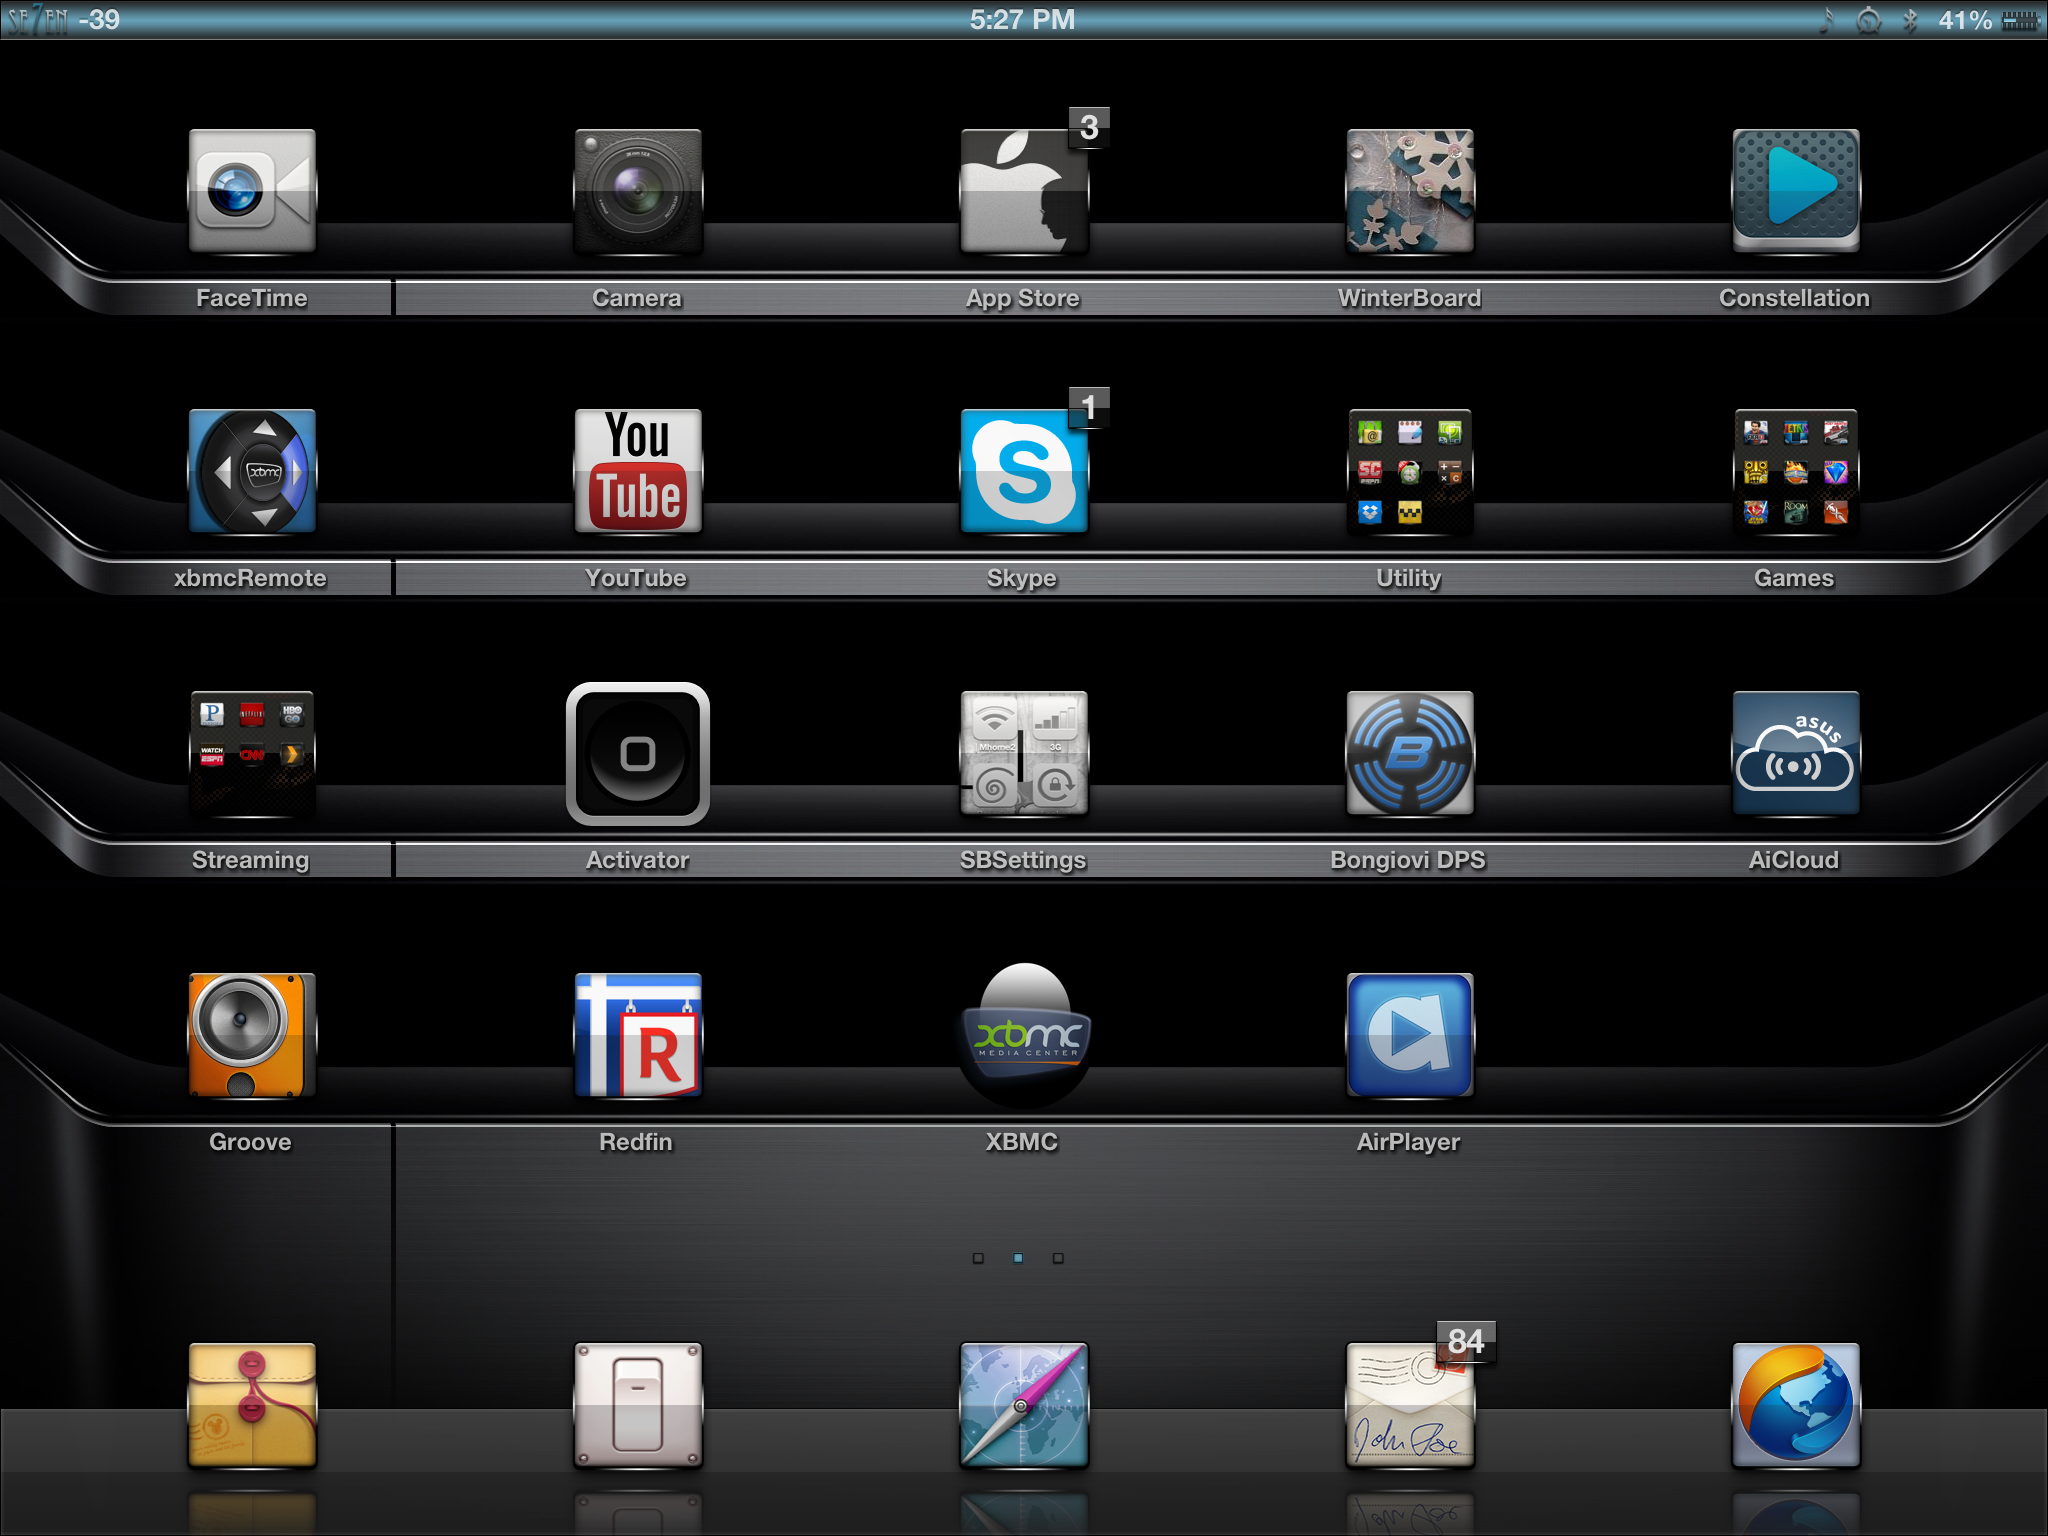Launch the Camera app
Viewport: 2048px width, 1536px height.
637,190
